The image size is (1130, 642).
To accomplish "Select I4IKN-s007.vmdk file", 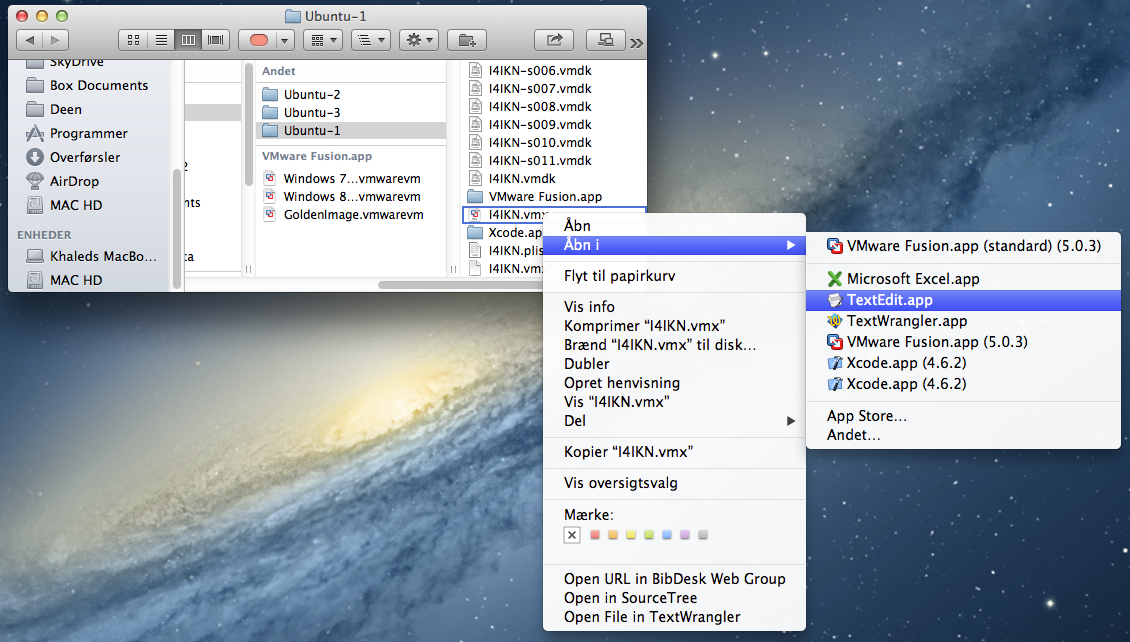I will [x=540, y=89].
